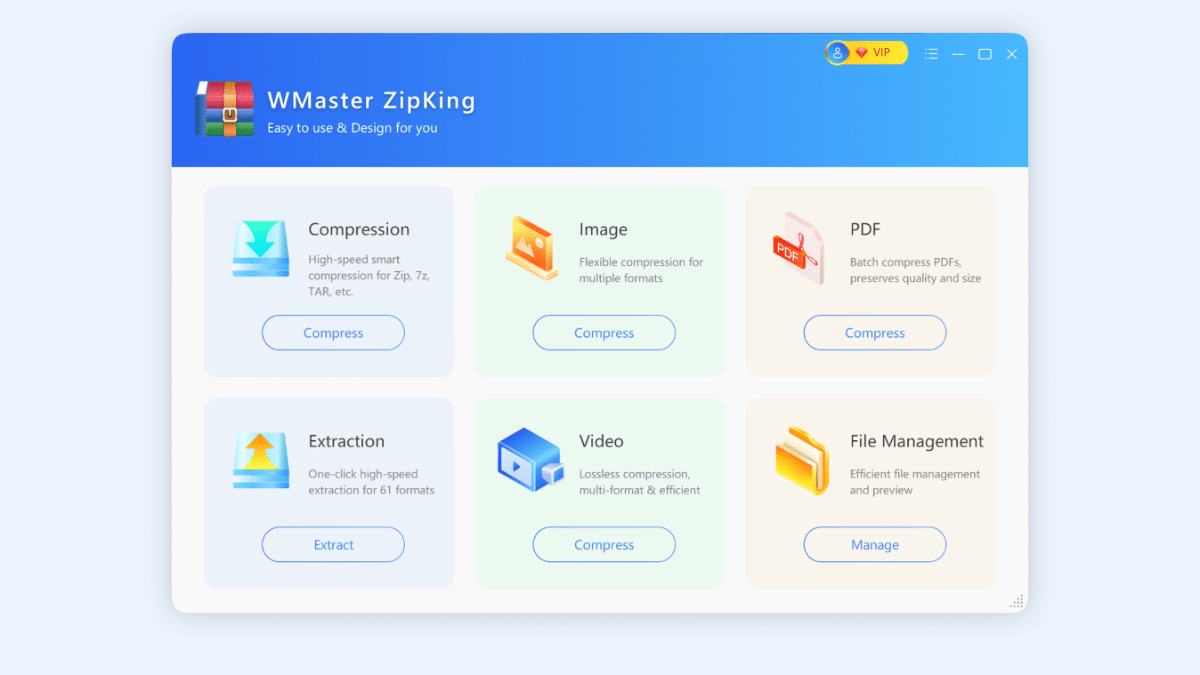Click the Extraction upward-arrow icon
Screen dimensions: 1200x675
point(261,460)
